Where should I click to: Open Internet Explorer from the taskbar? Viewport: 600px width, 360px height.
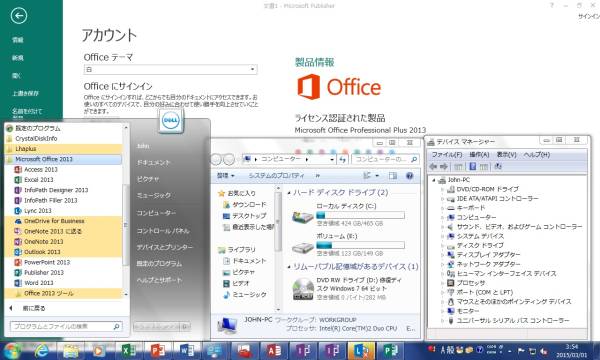pyautogui.click(x=41, y=351)
